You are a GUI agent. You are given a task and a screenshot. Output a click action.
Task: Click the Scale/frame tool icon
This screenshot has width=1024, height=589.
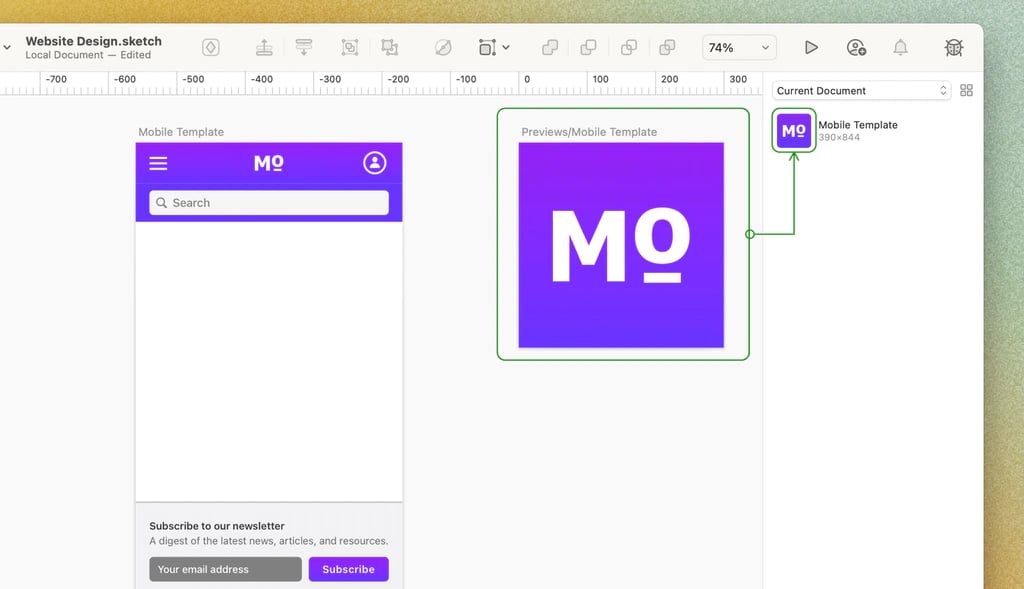487,48
